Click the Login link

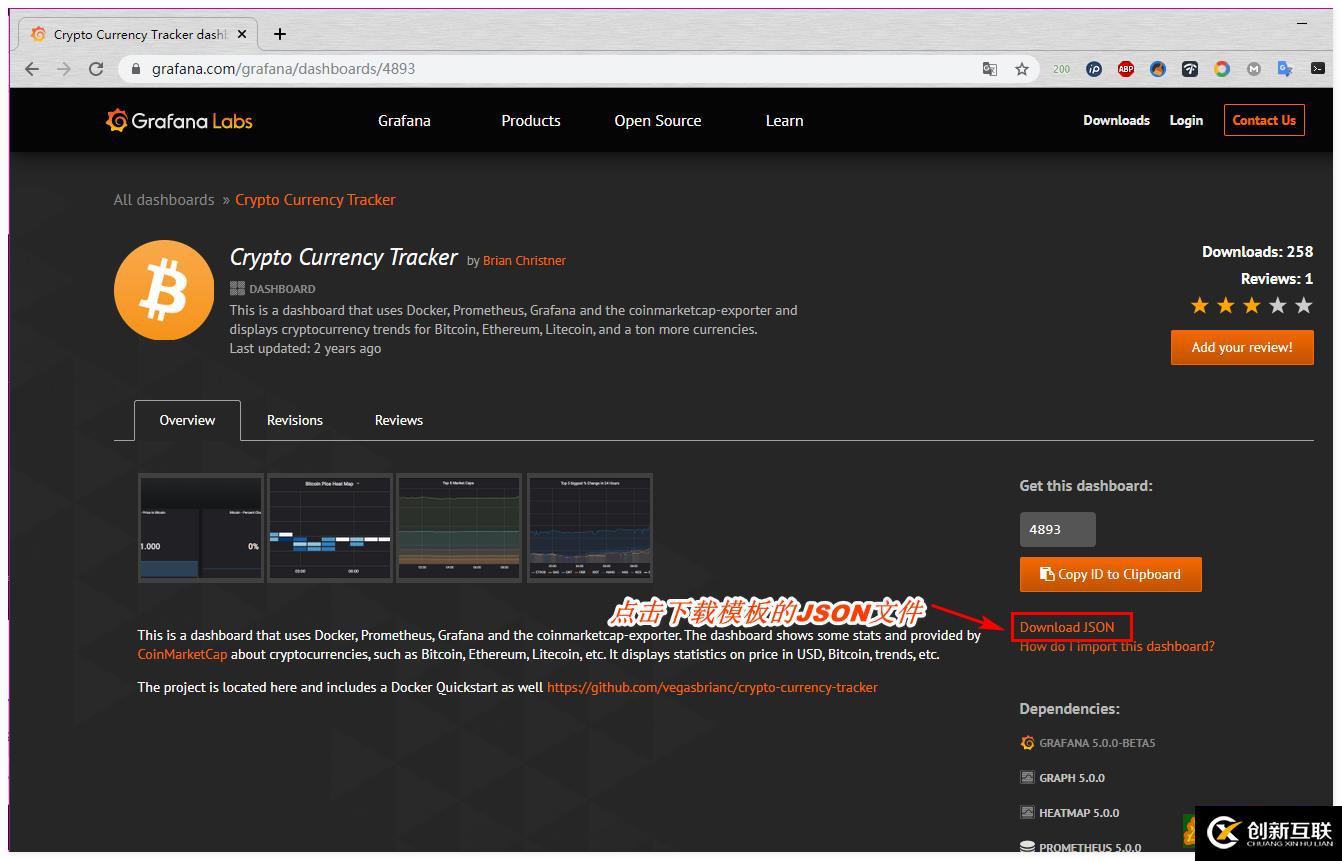[1186, 120]
